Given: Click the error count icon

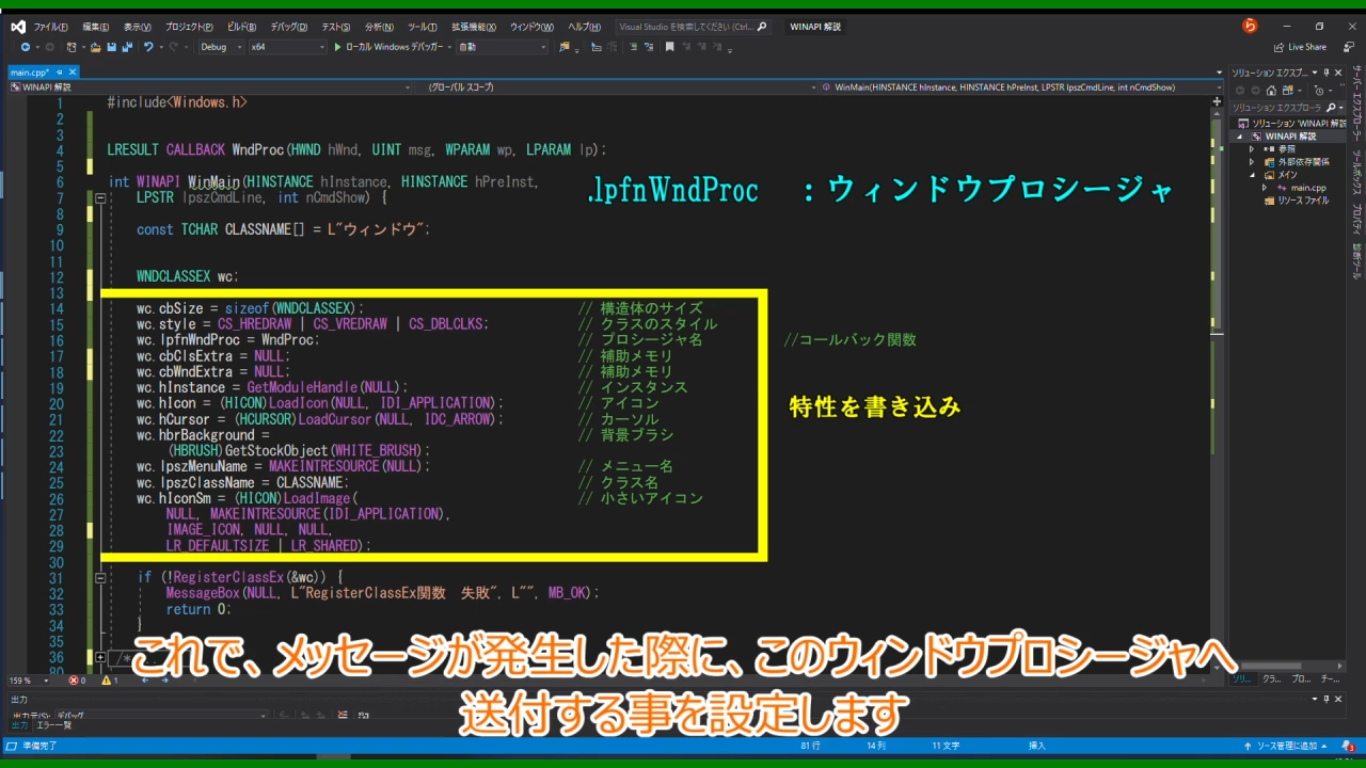Looking at the screenshot, I should pyautogui.click(x=75, y=680).
